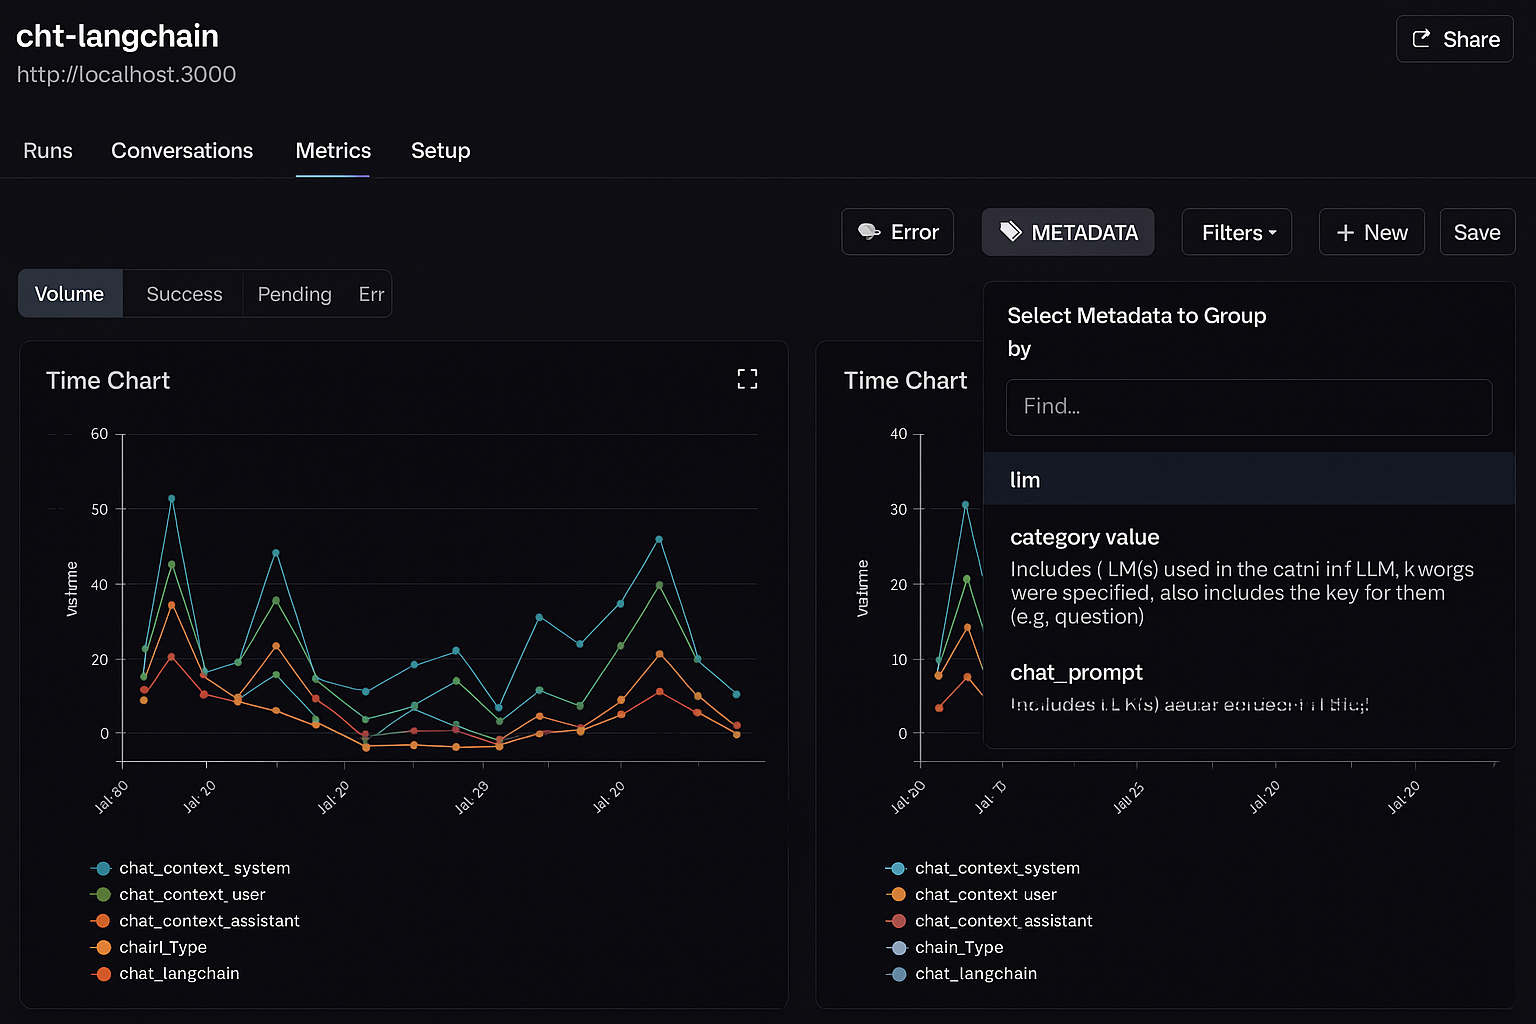Select category value metadata option
This screenshot has height=1024, width=1536.
(x=1084, y=537)
